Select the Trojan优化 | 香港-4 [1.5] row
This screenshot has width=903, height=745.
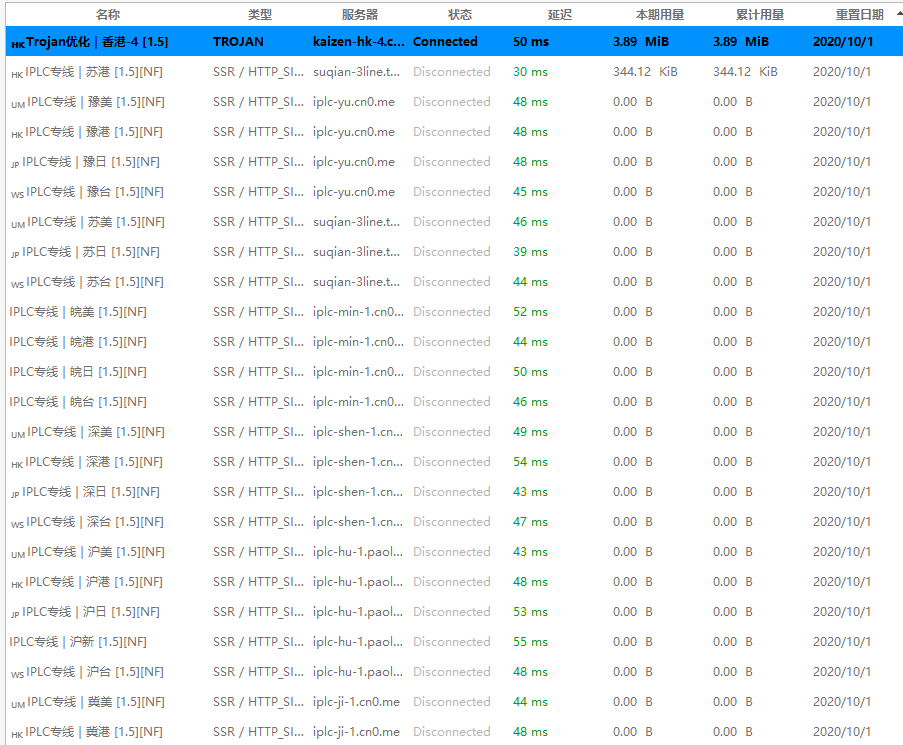tap(454, 41)
